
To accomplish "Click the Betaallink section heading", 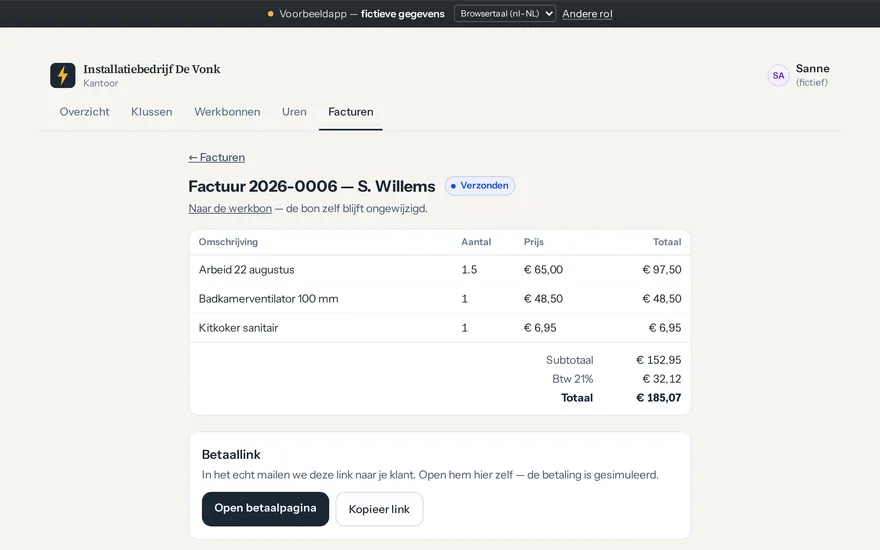I will pos(231,455).
